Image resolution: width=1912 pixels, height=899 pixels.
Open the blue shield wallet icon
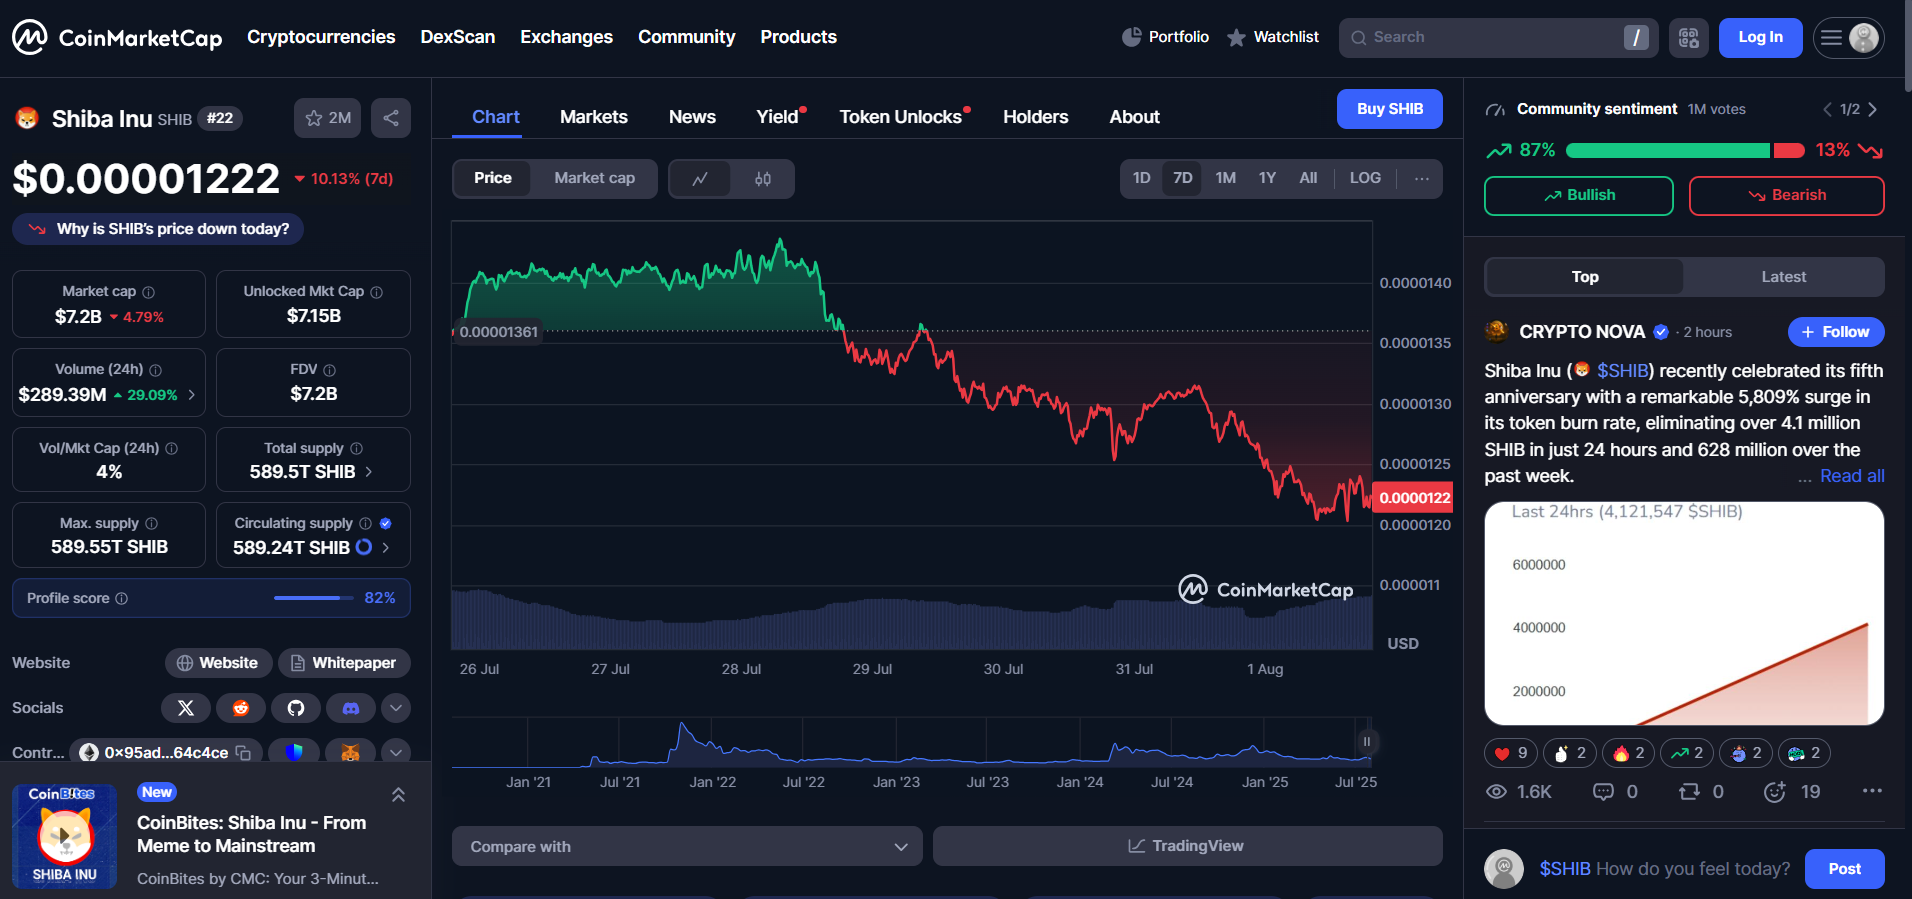pos(294,752)
